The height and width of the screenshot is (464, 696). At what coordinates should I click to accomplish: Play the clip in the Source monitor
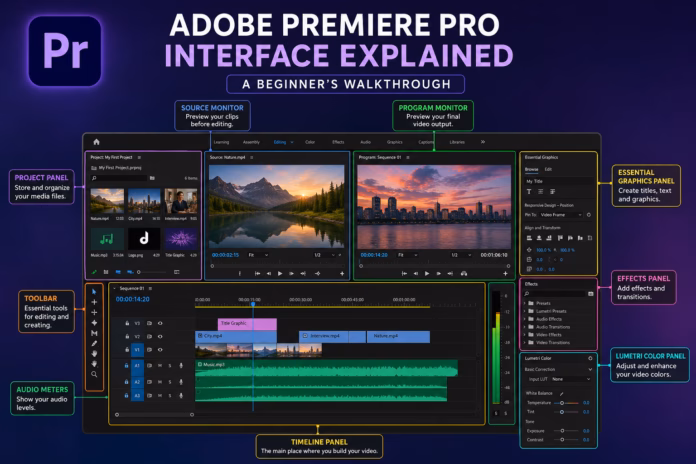point(280,274)
